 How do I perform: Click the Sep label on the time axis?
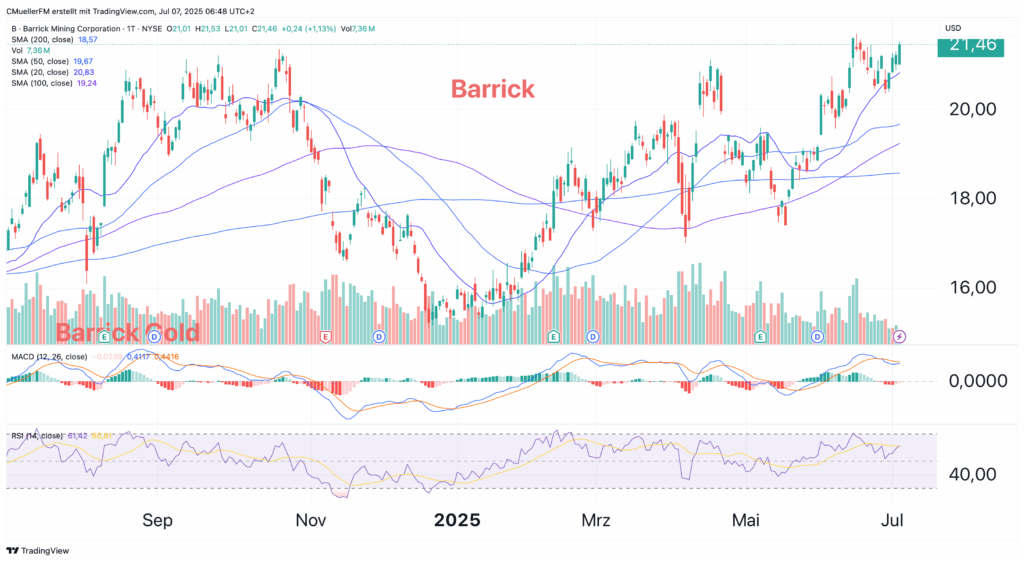[x=157, y=520]
